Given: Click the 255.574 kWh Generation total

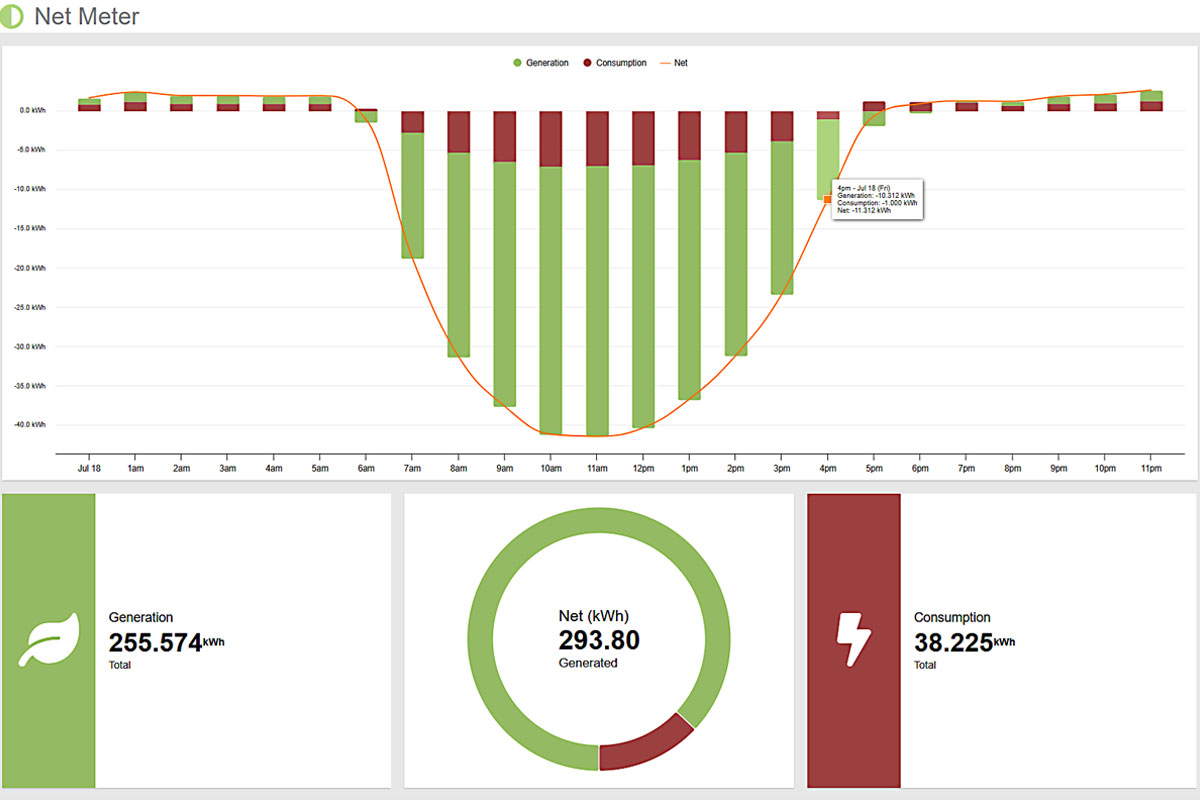Looking at the screenshot, I should pyautogui.click(x=156, y=643).
